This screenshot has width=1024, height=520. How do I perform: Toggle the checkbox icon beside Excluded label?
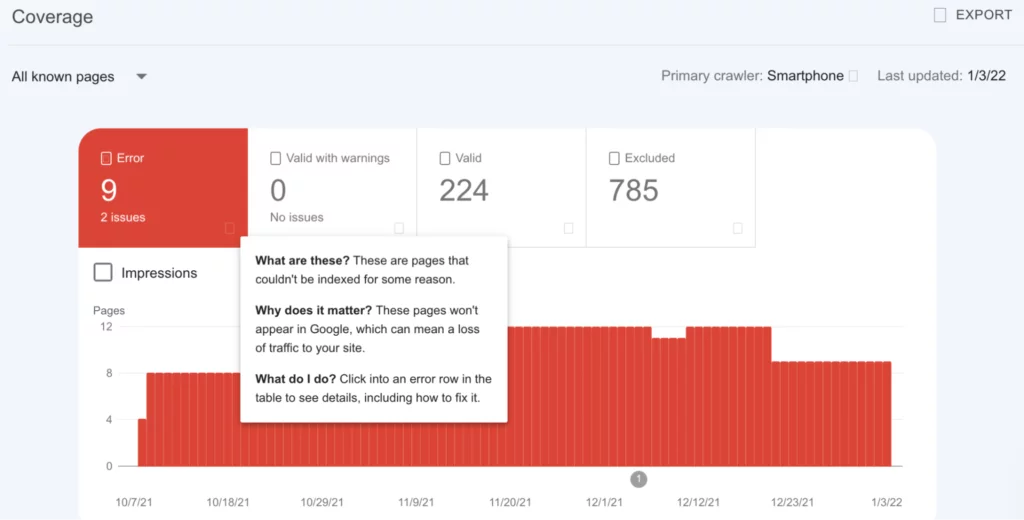(x=614, y=158)
